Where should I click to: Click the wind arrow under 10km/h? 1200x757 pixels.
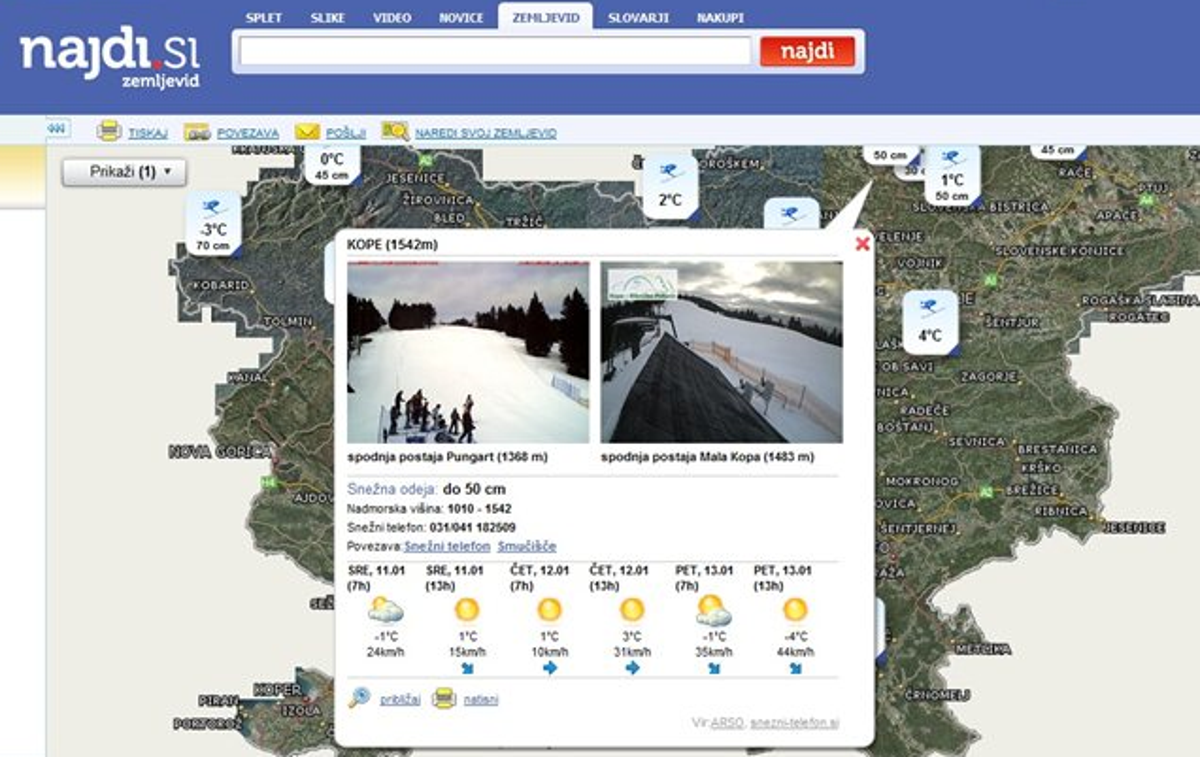click(549, 668)
